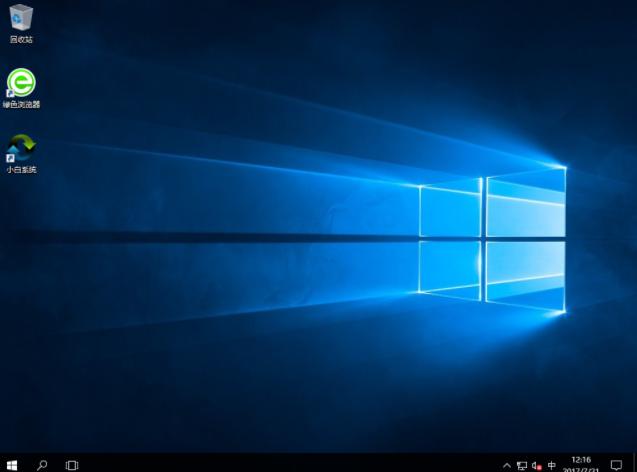This screenshot has width=637, height=472.
Task: Show hidden system tray icons
Action: tap(507, 466)
